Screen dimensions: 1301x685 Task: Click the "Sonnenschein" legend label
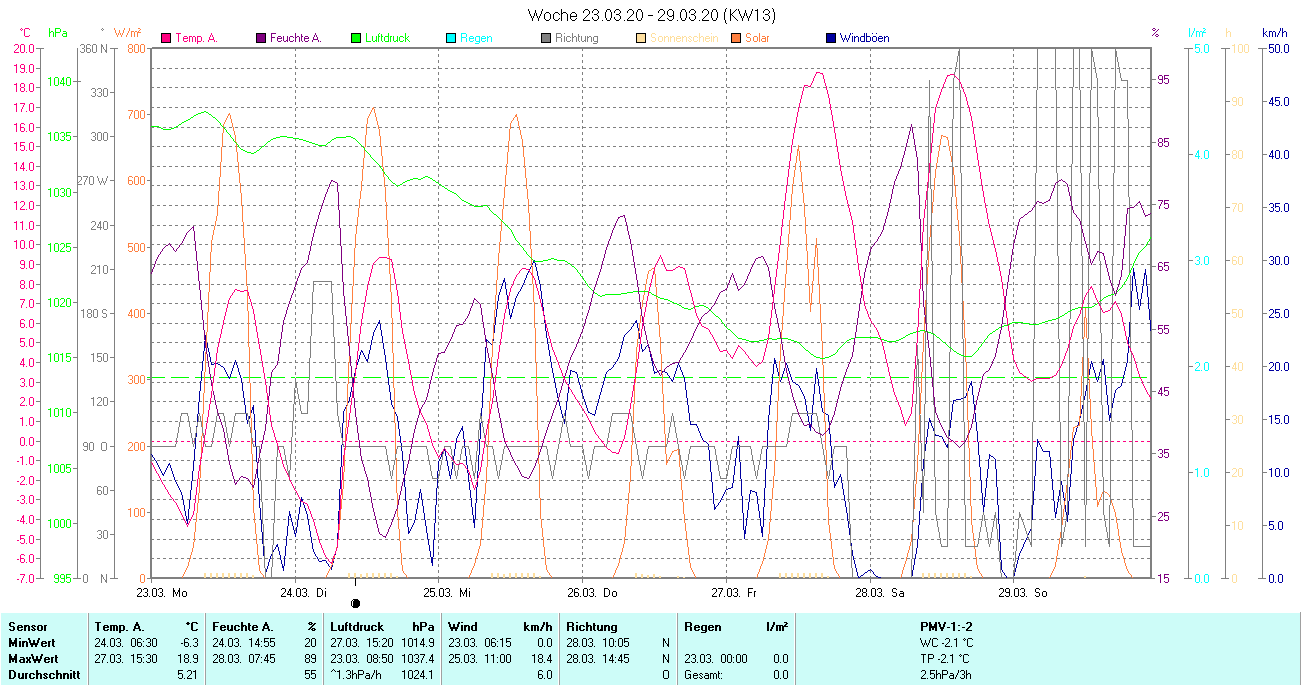click(684, 38)
